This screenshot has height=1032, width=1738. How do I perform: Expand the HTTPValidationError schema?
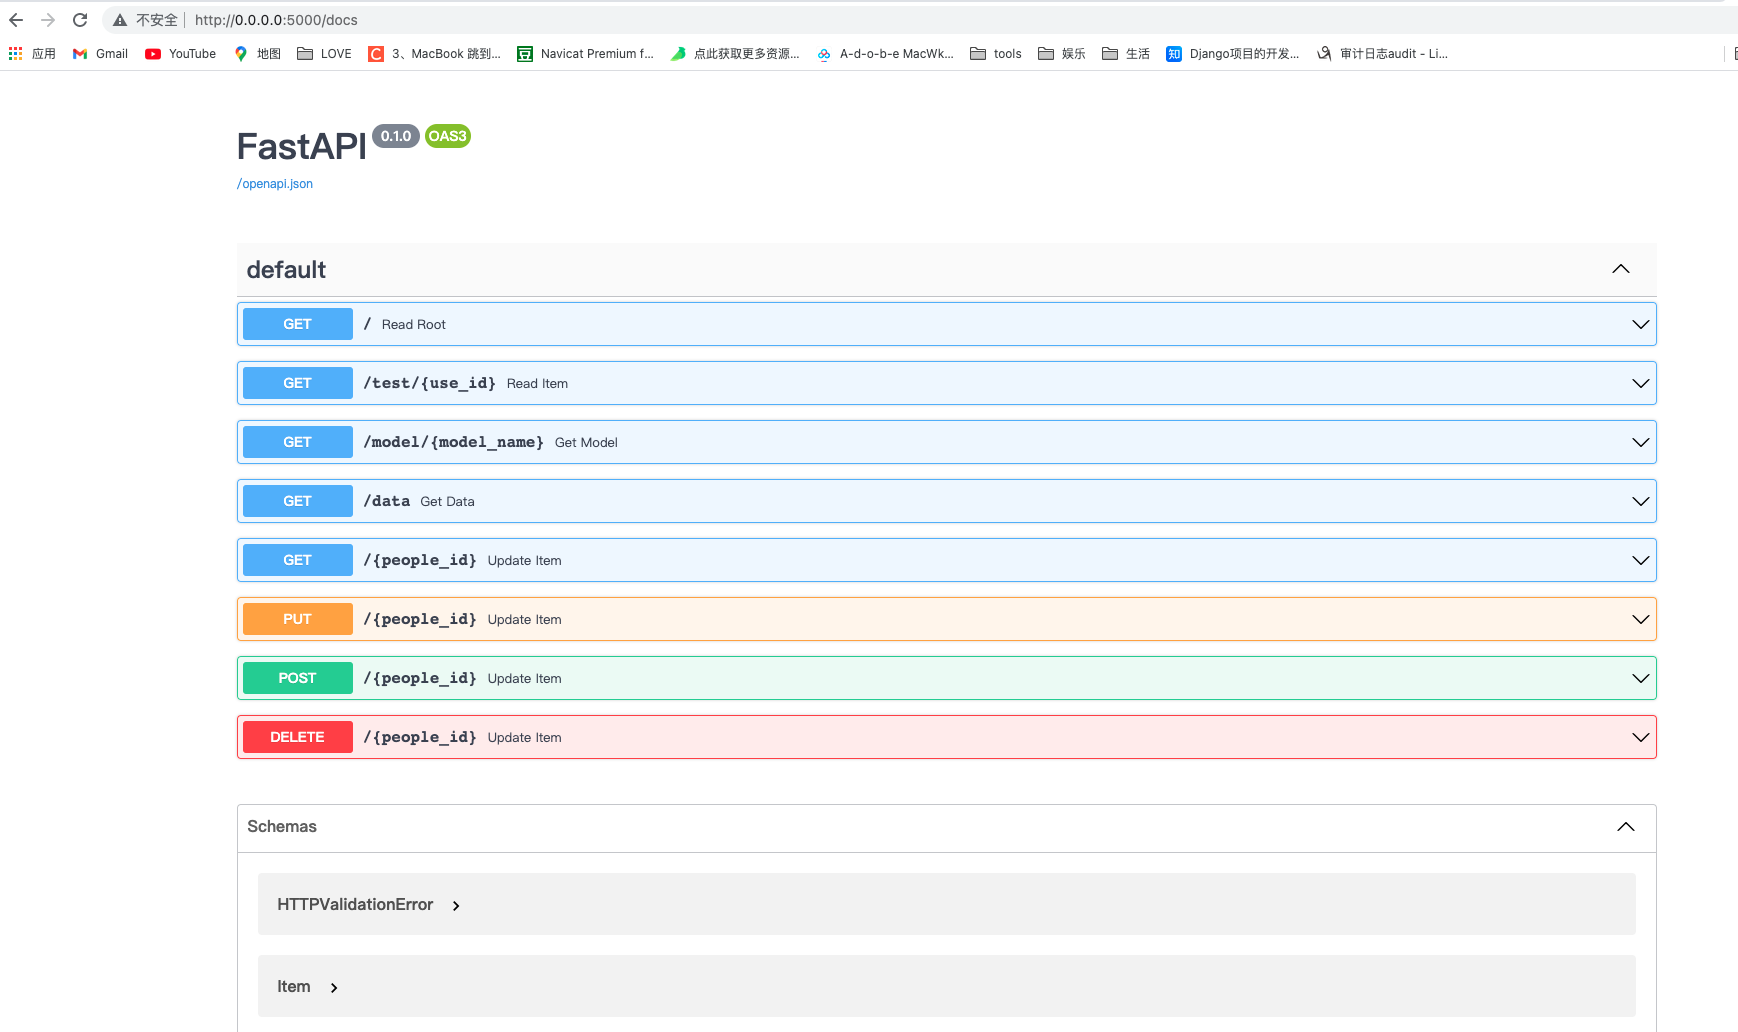368,905
